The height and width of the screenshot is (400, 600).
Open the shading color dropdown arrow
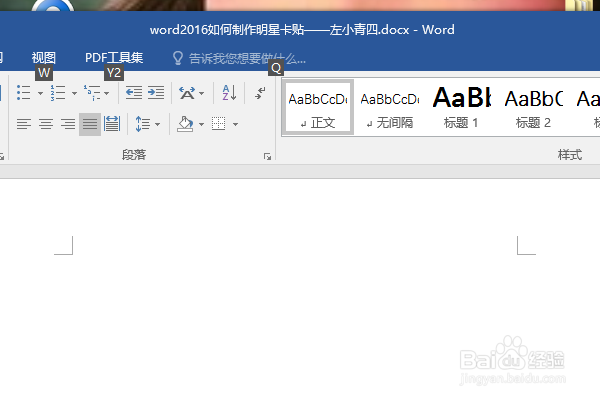[202, 124]
